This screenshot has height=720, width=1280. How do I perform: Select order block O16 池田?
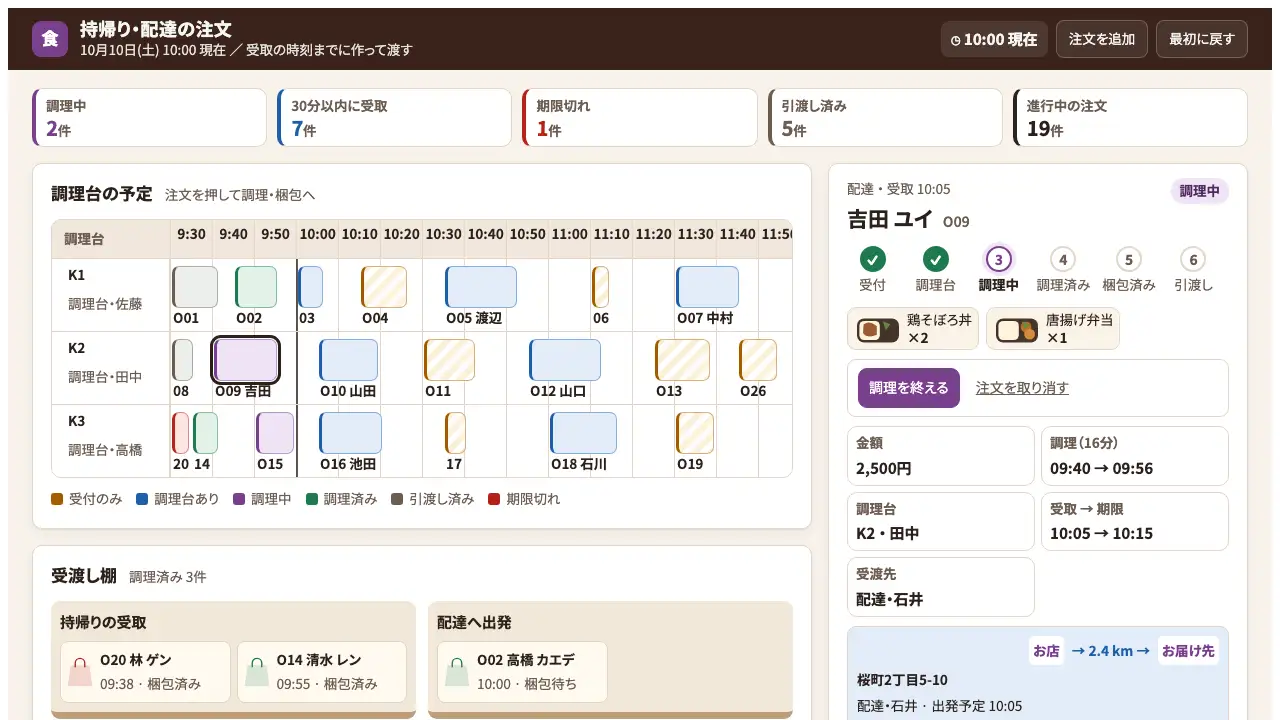tap(350, 433)
